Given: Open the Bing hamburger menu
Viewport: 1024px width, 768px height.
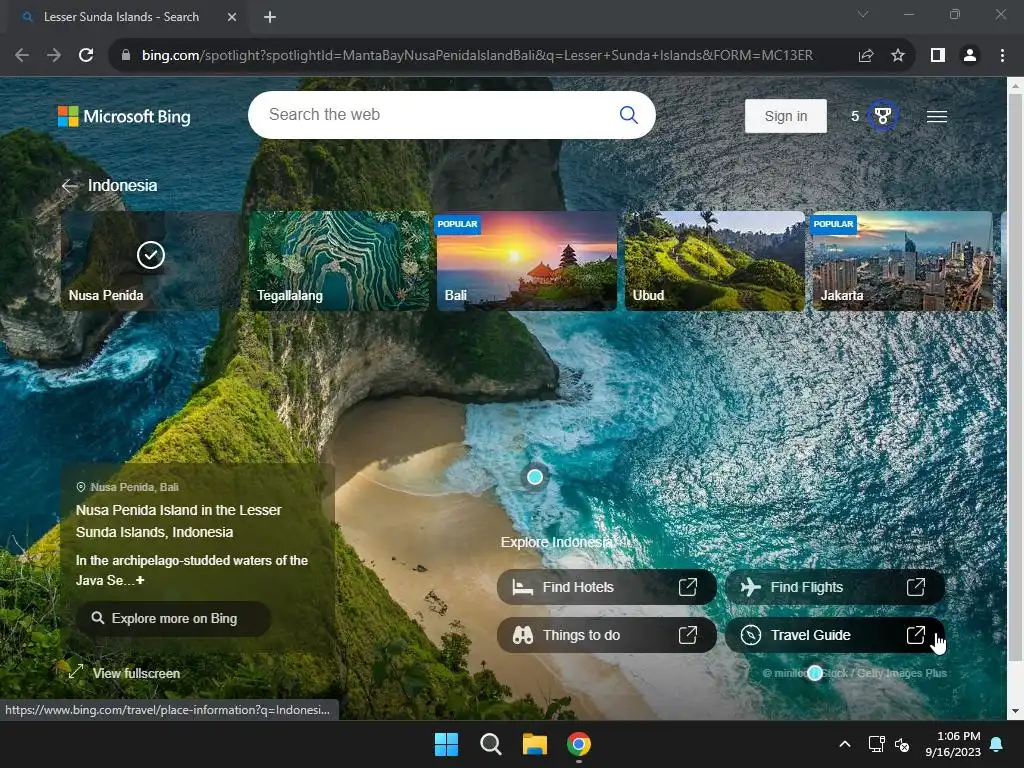Looking at the screenshot, I should [936, 116].
